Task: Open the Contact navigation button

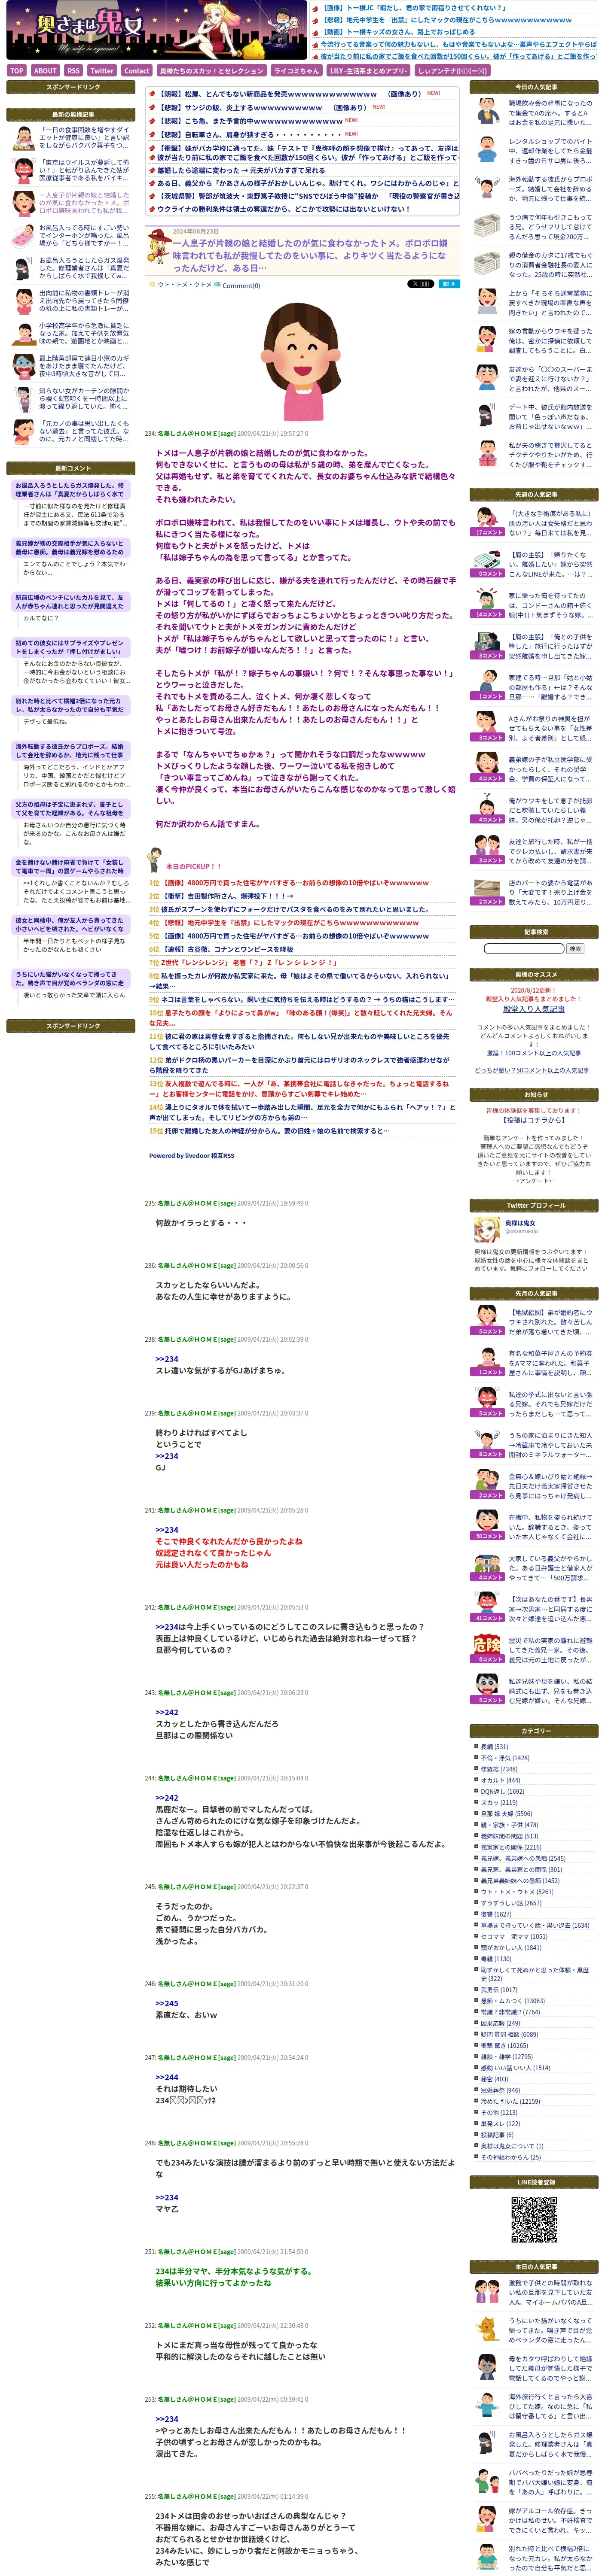Action: click(x=136, y=71)
